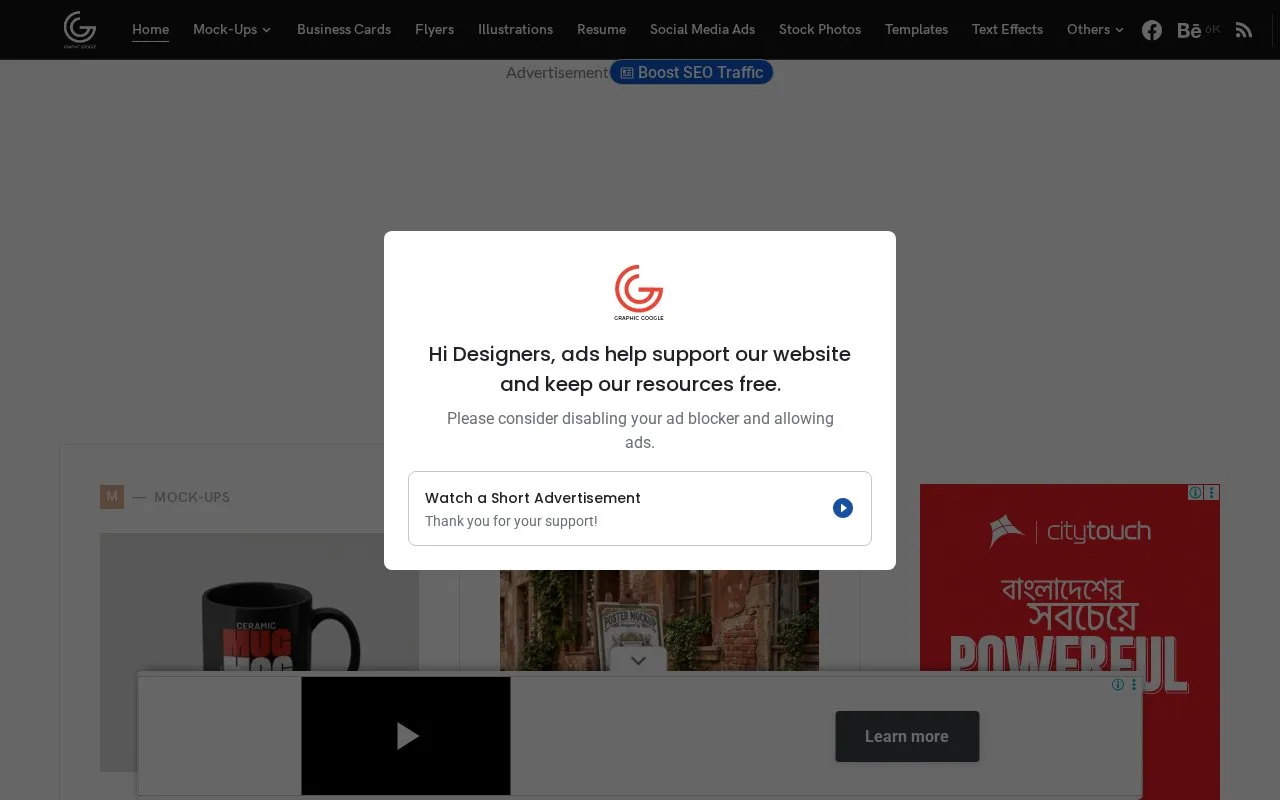Click the Graphic Google logo in the modal
Viewport: 1280px width, 800px height.
pyautogui.click(x=639, y=292)
